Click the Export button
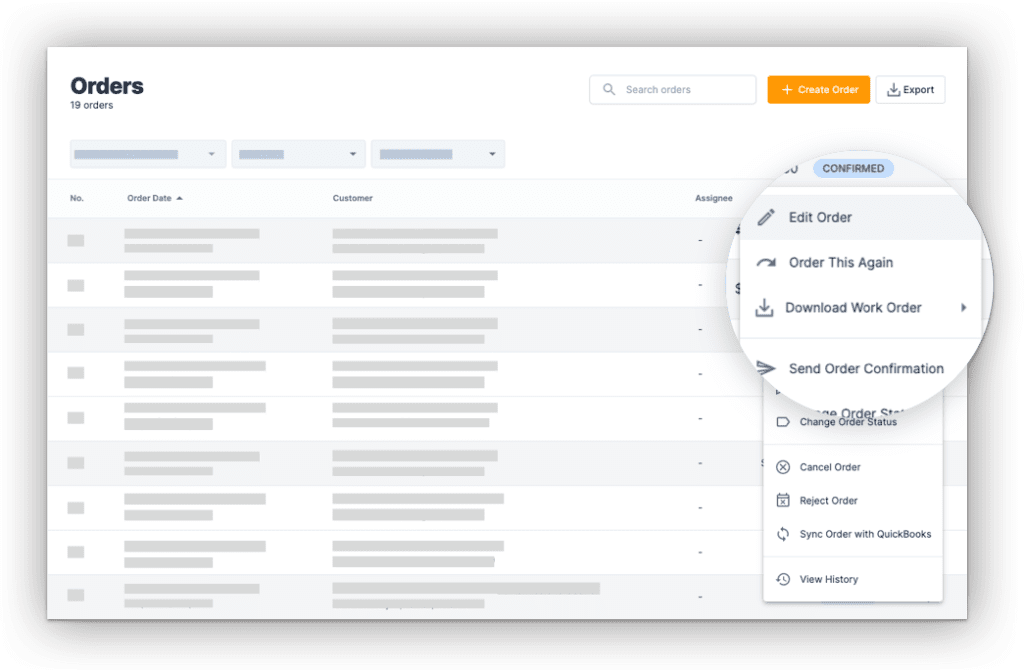The image size is (1024, 672). (x=910, y=89)
